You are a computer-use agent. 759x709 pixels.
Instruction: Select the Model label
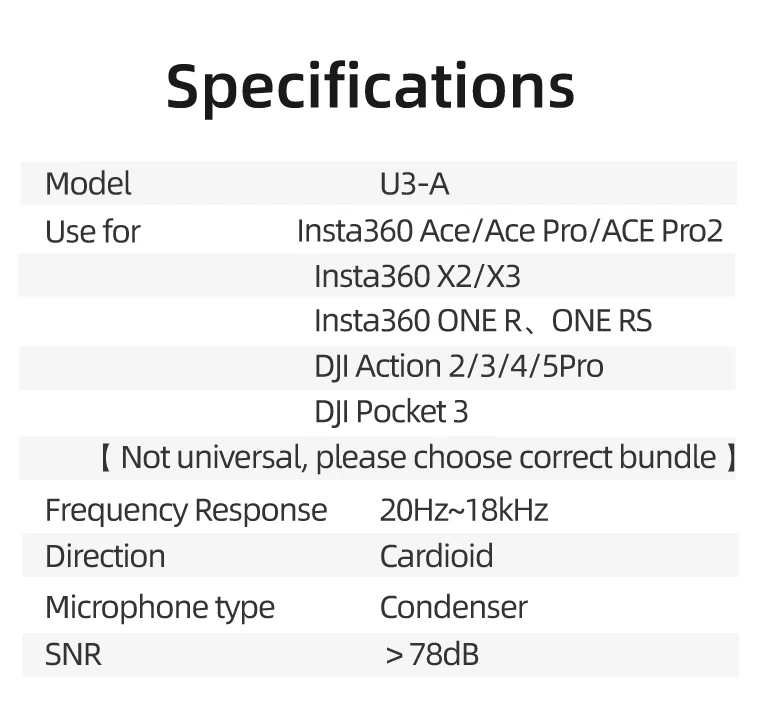pyautogui.click(x=88, y=184)
